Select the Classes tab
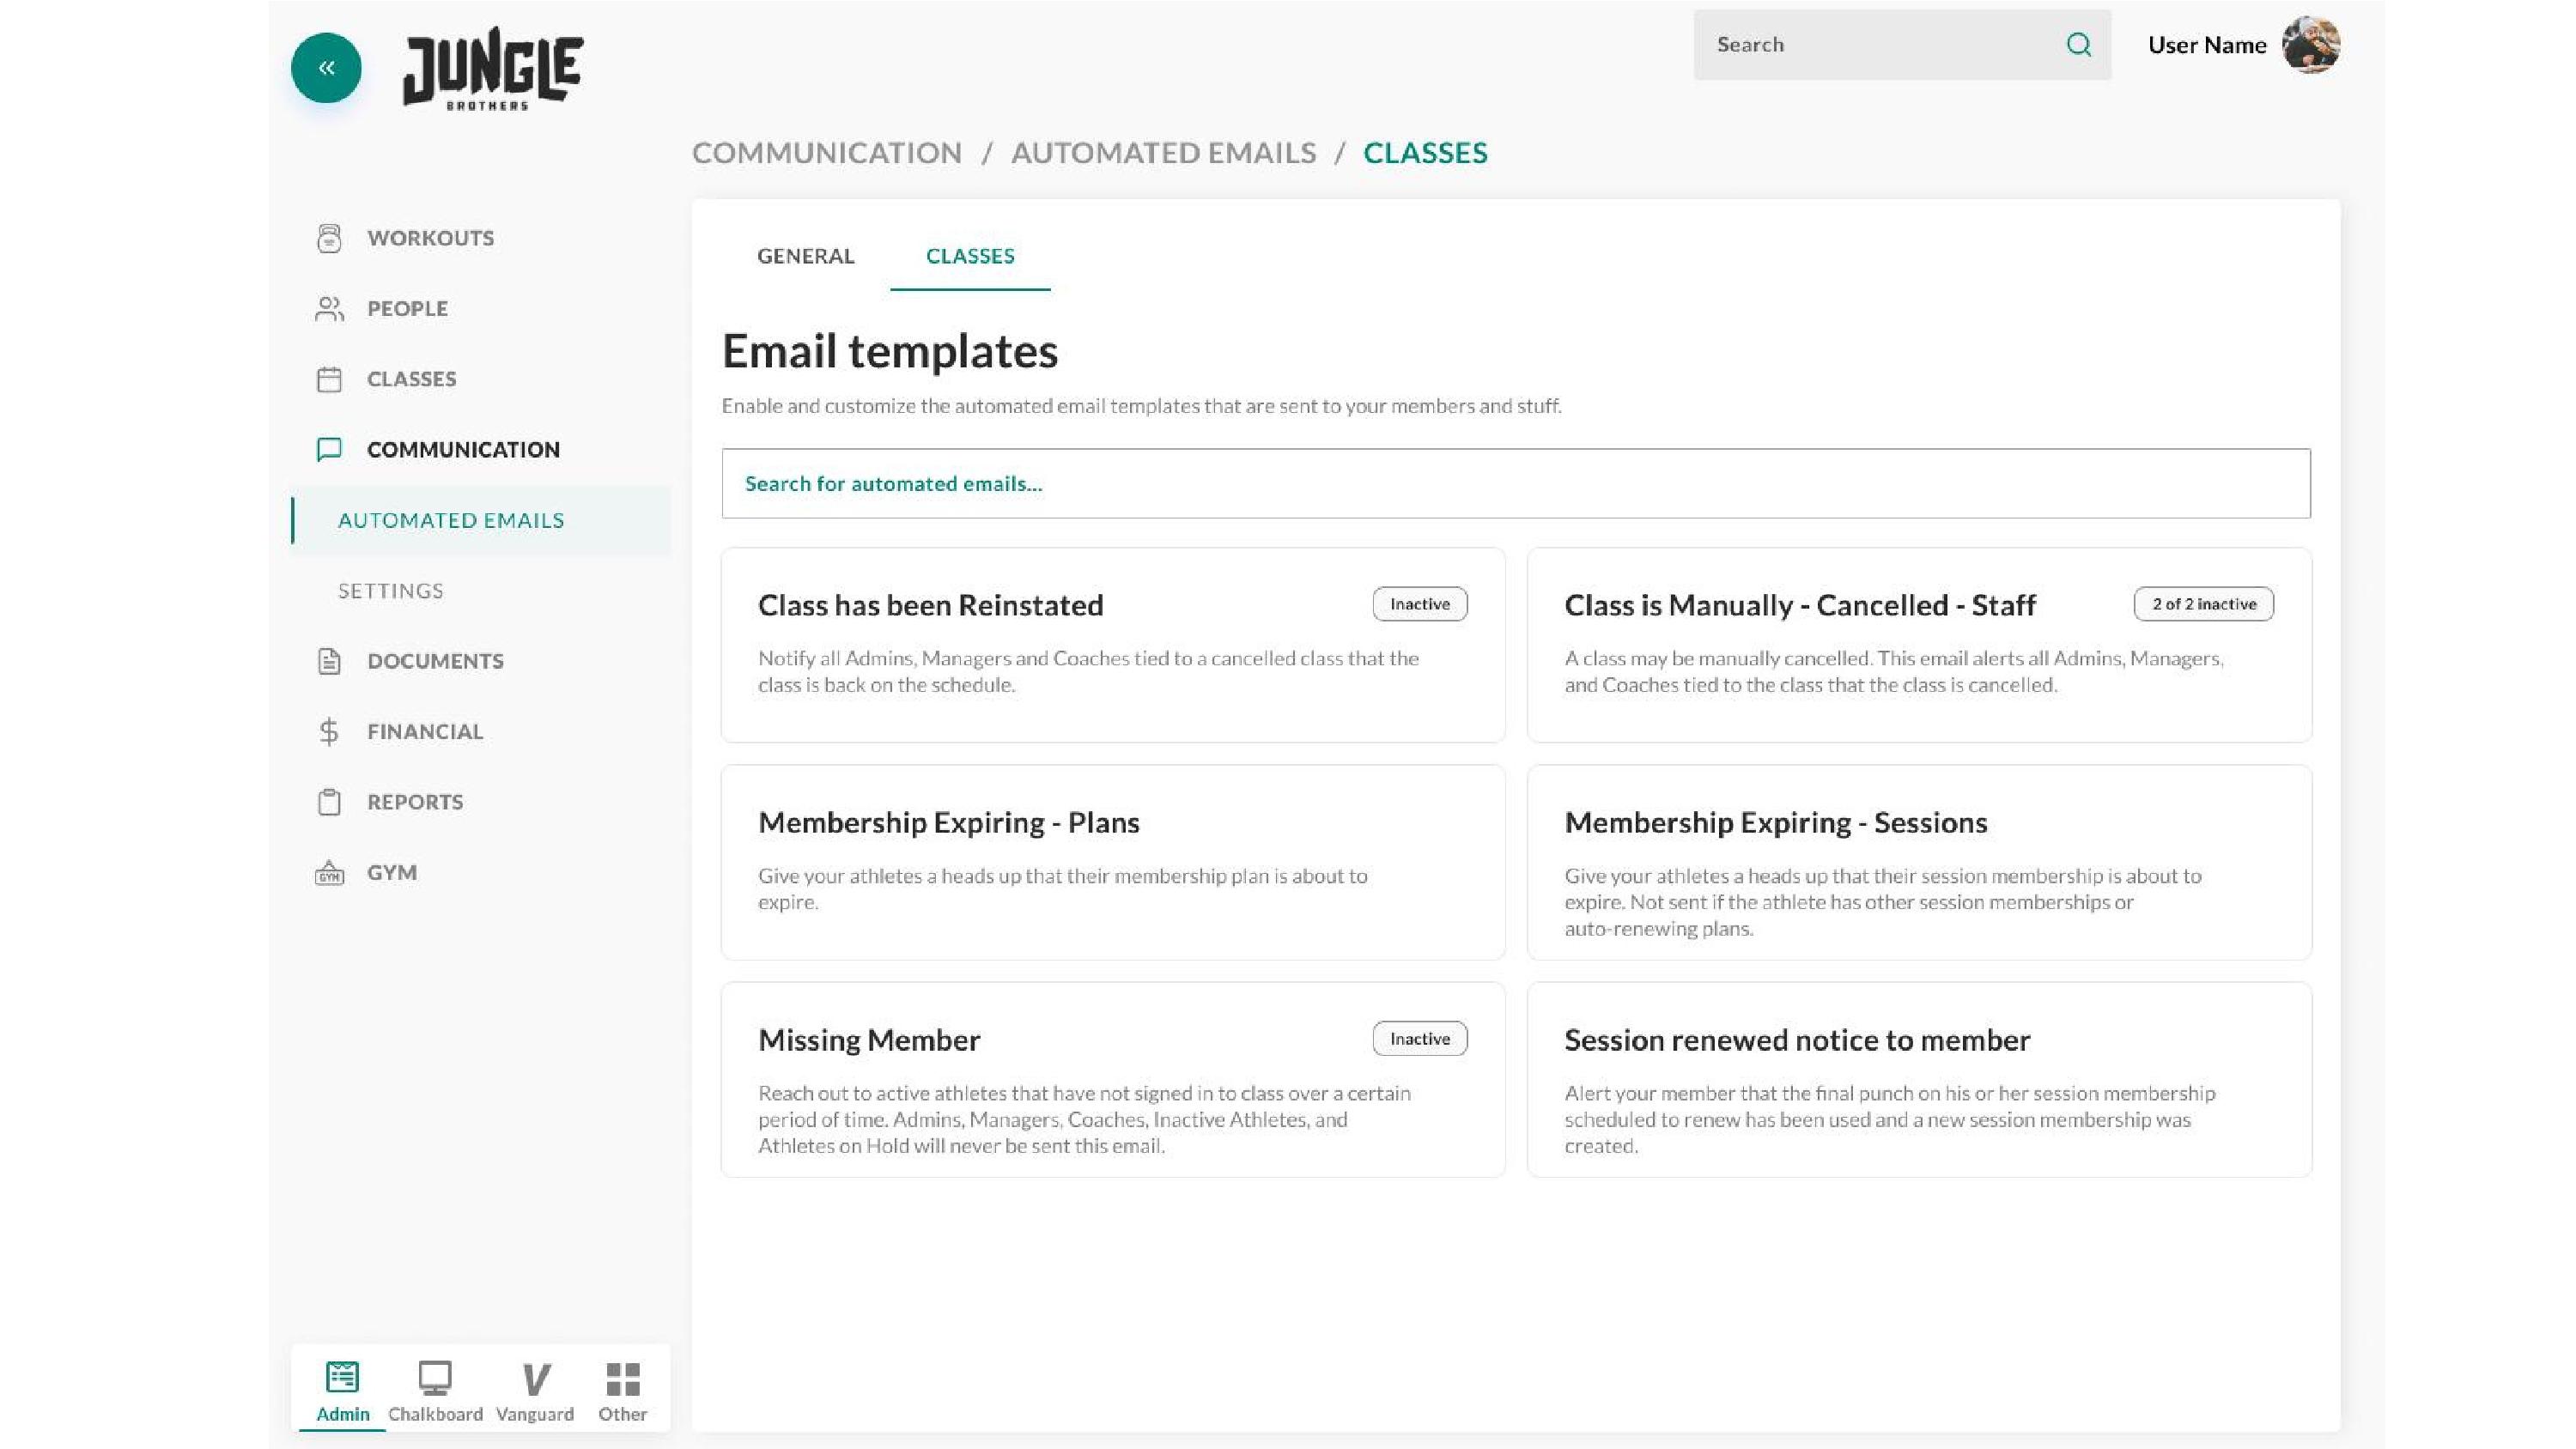This screenshot has width=2576, height=1449. pos(969,256)
